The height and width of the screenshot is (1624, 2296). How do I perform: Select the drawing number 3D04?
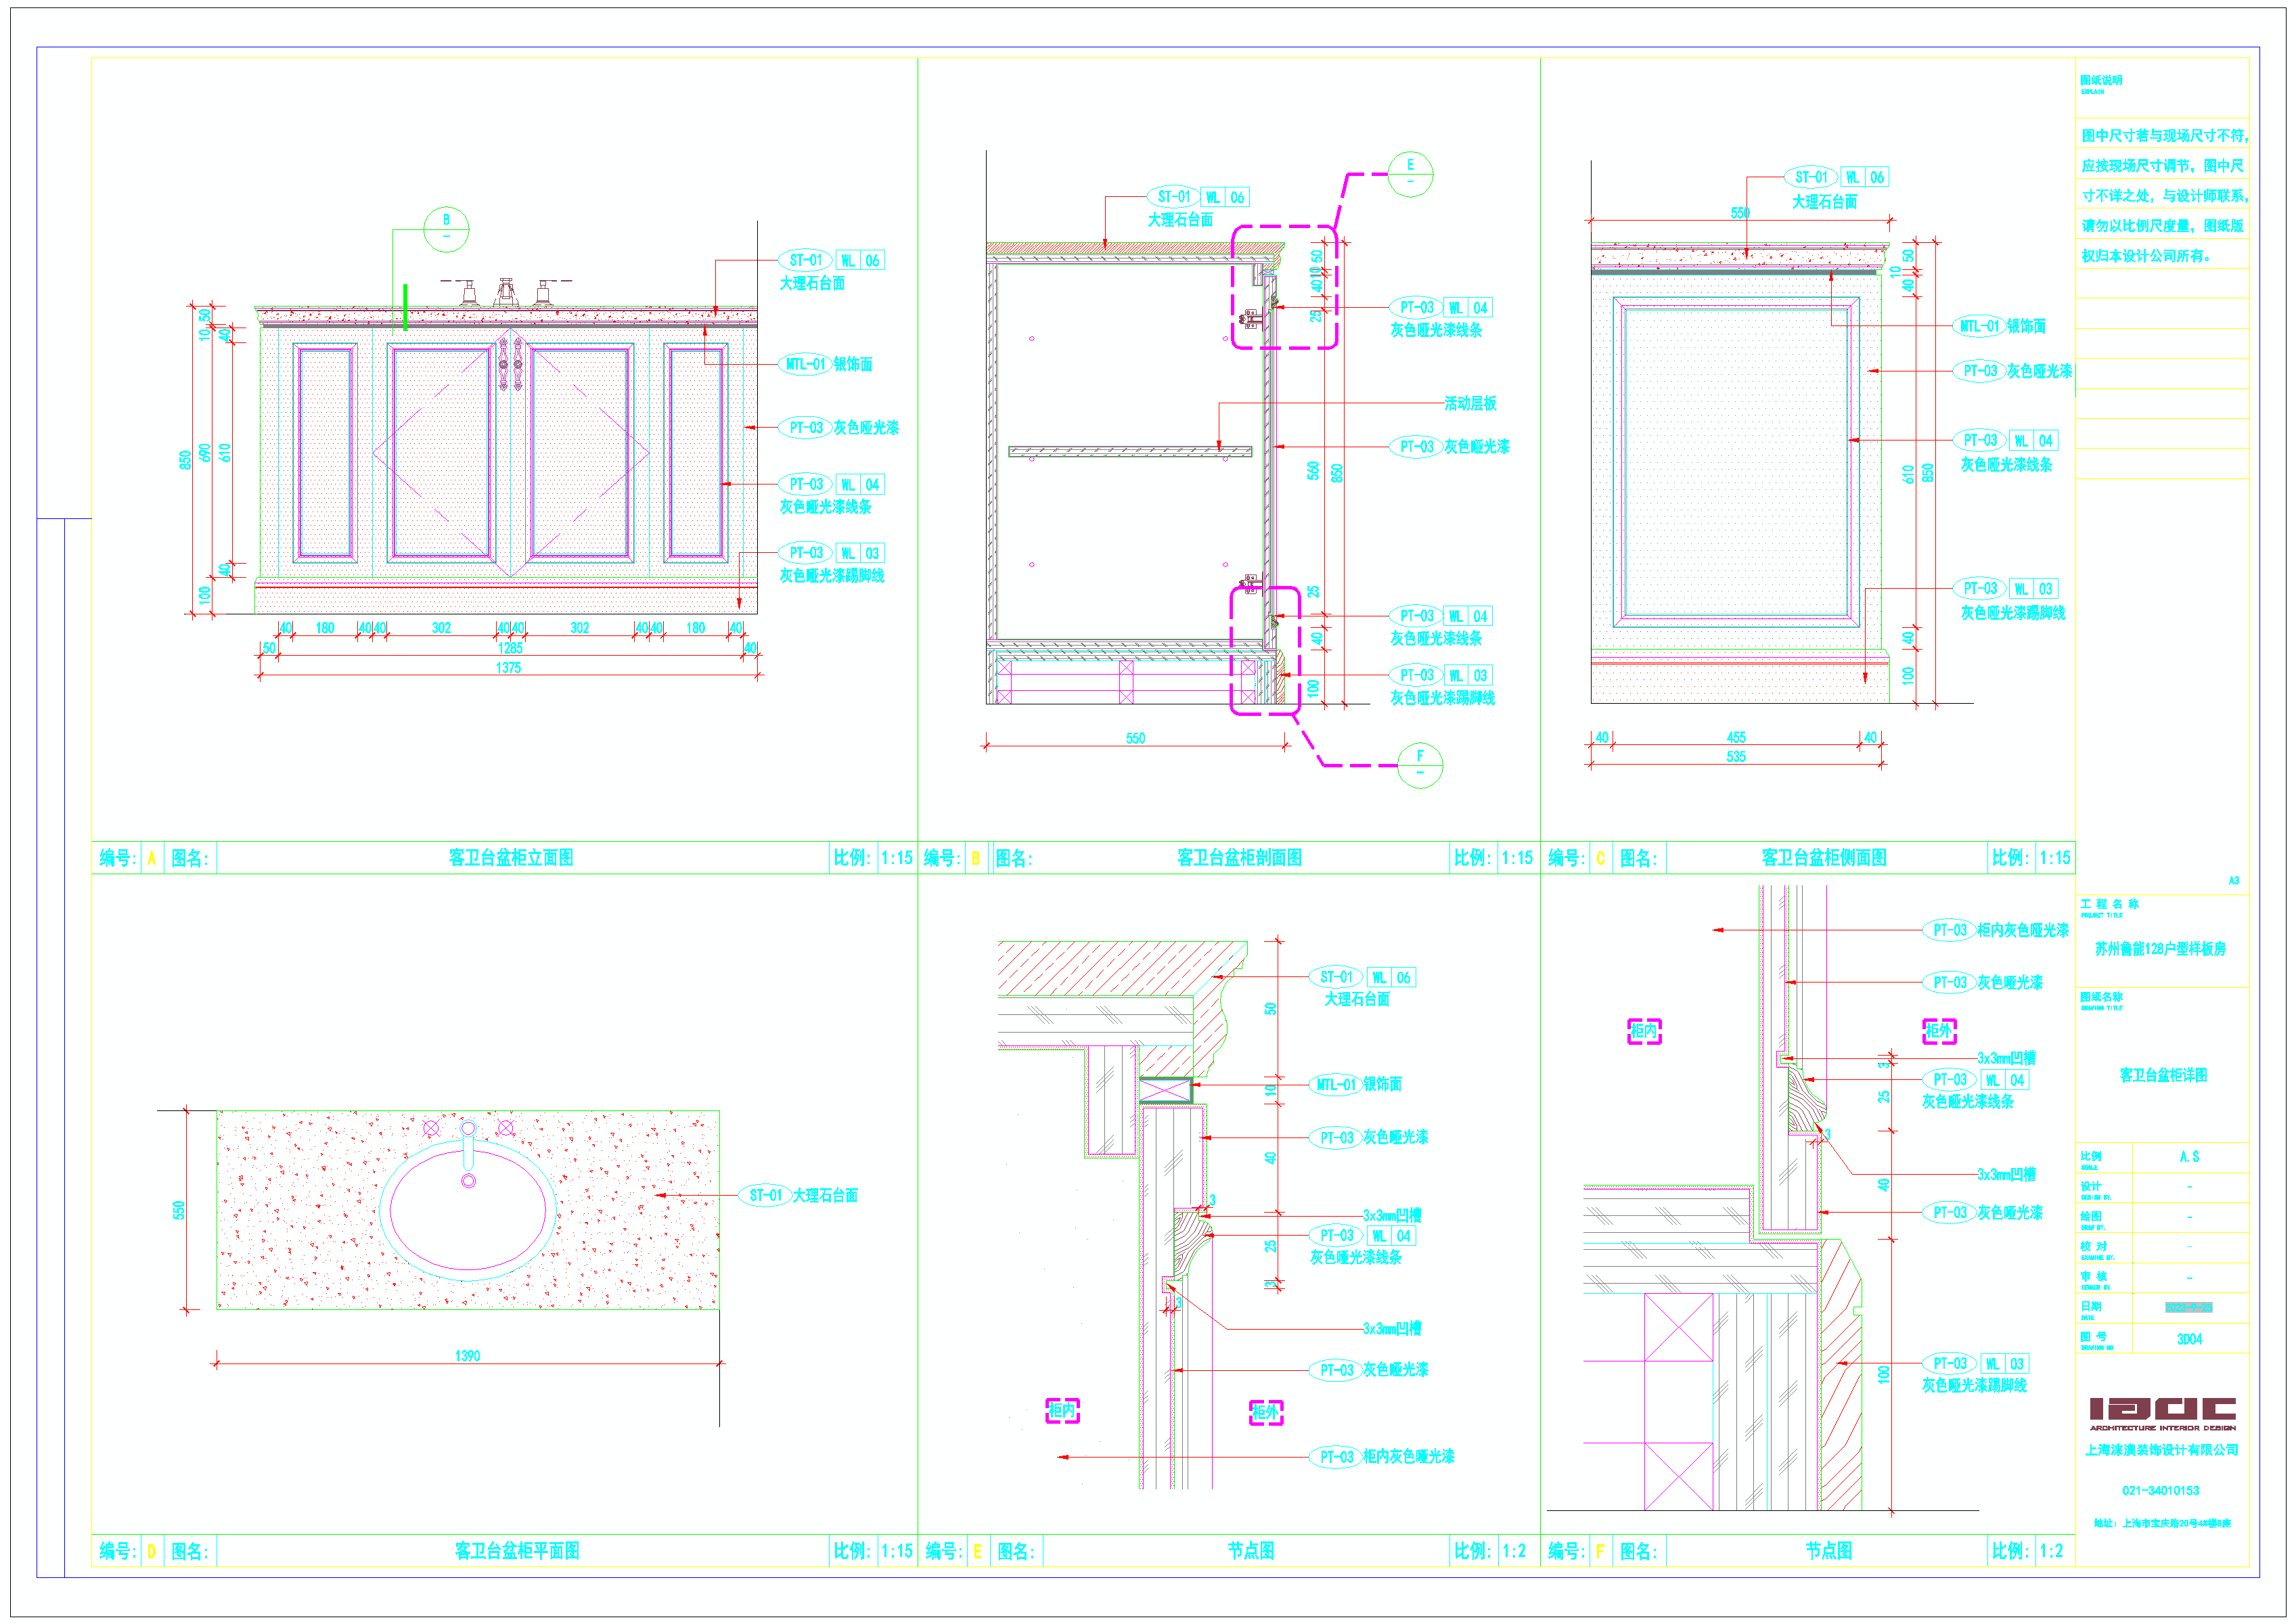[2189, 1339]
